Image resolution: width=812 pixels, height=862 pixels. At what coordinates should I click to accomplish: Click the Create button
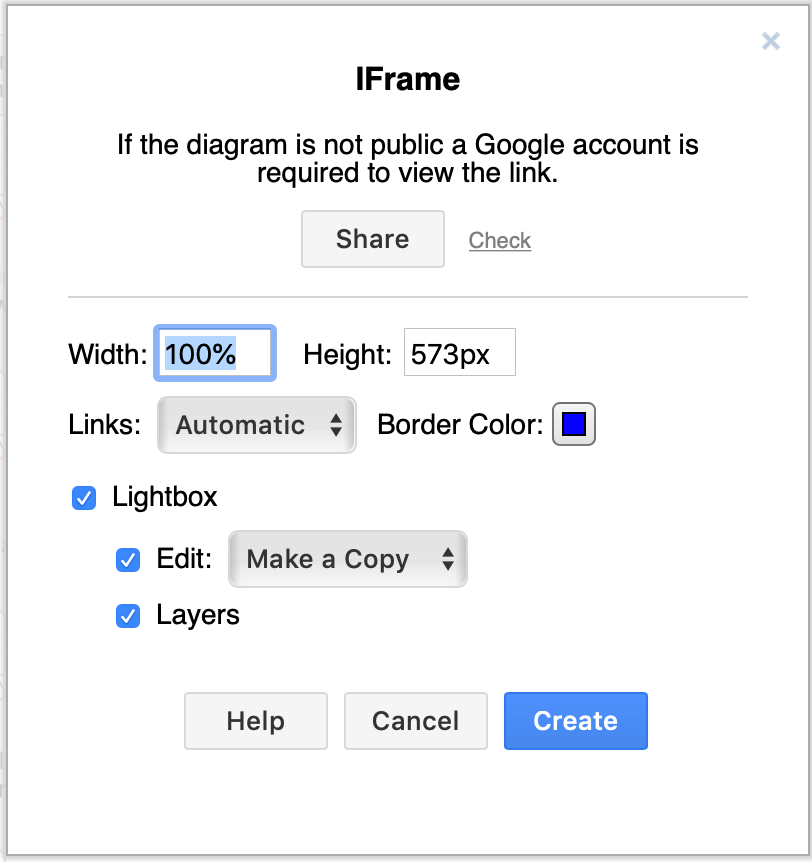click(575, 720)
